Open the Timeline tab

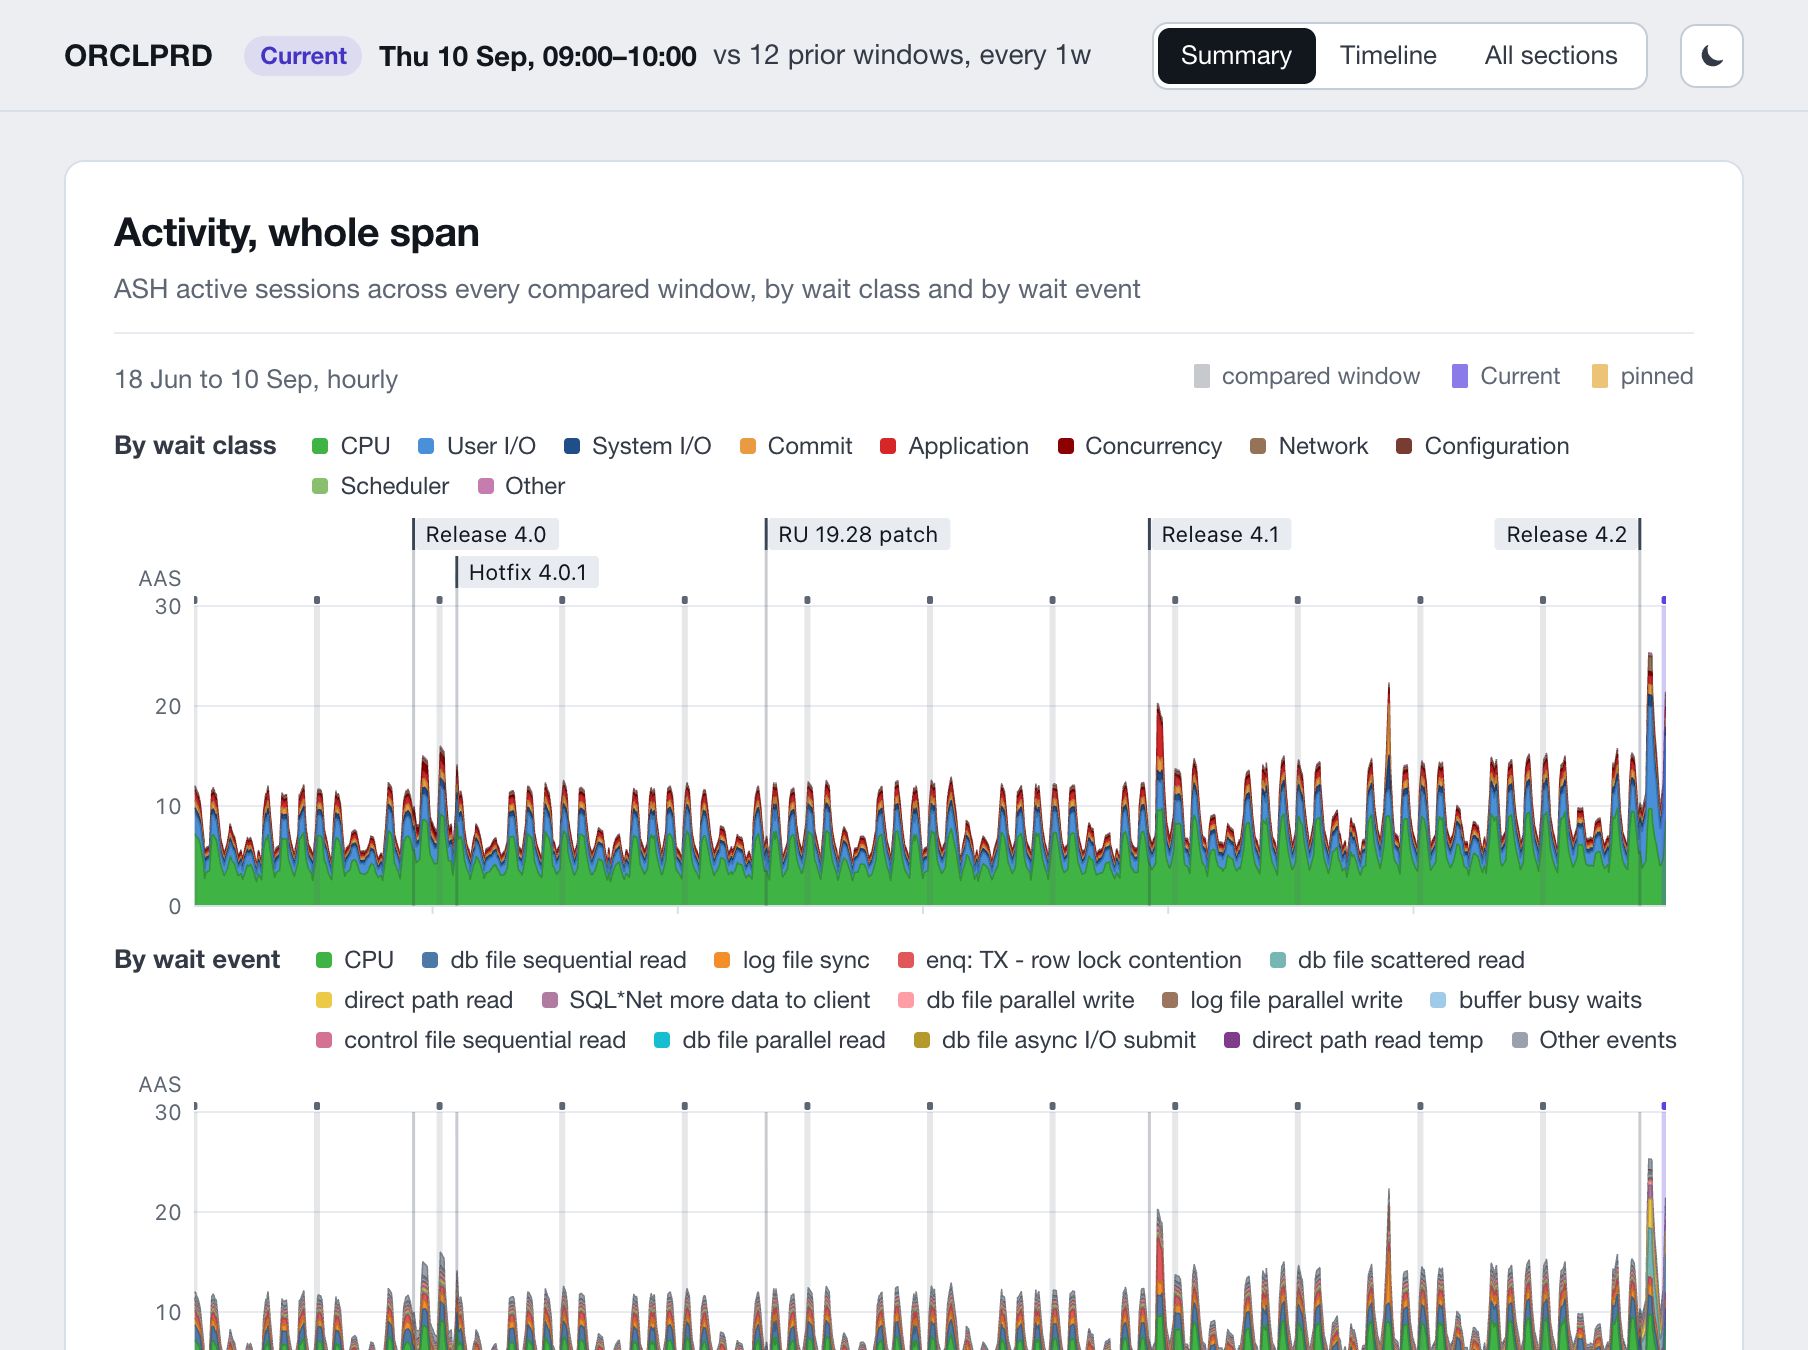(1388, 56)
